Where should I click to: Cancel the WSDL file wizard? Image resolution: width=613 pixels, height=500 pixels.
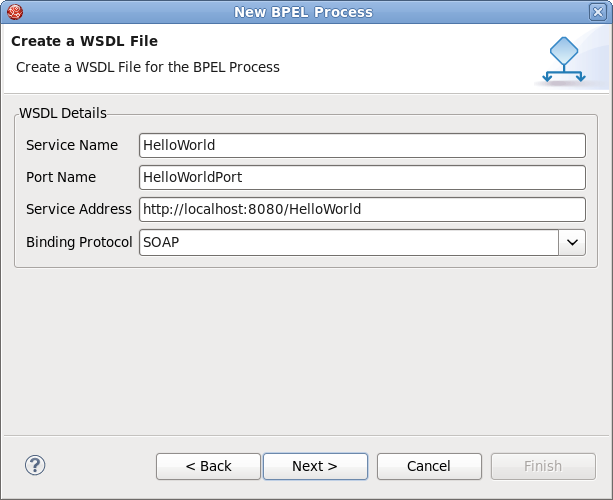point(428,466)
